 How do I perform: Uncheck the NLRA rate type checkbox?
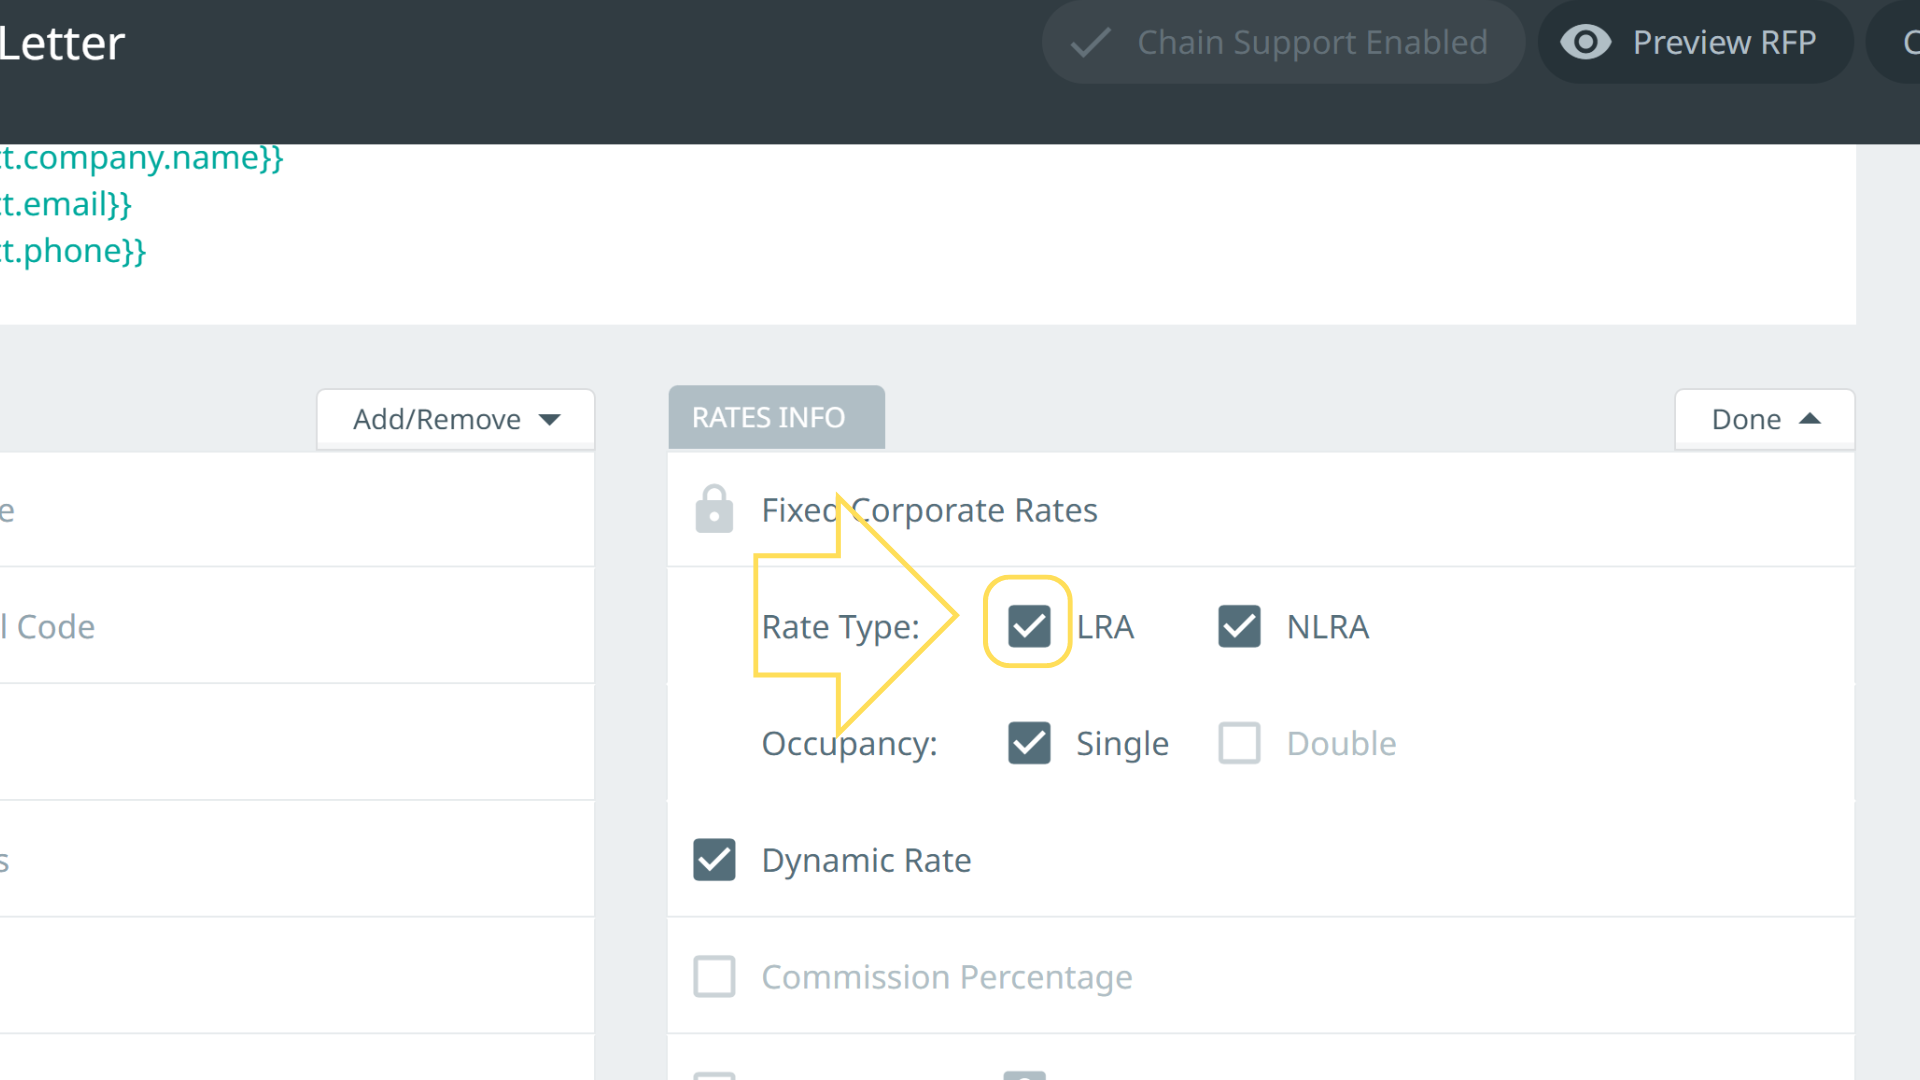click(1239, 626)
